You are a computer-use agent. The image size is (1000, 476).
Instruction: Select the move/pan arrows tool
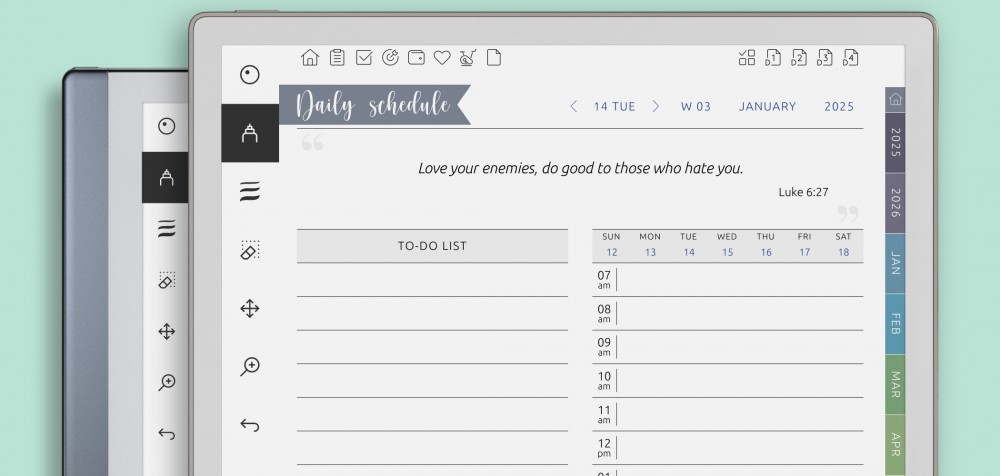250,308
